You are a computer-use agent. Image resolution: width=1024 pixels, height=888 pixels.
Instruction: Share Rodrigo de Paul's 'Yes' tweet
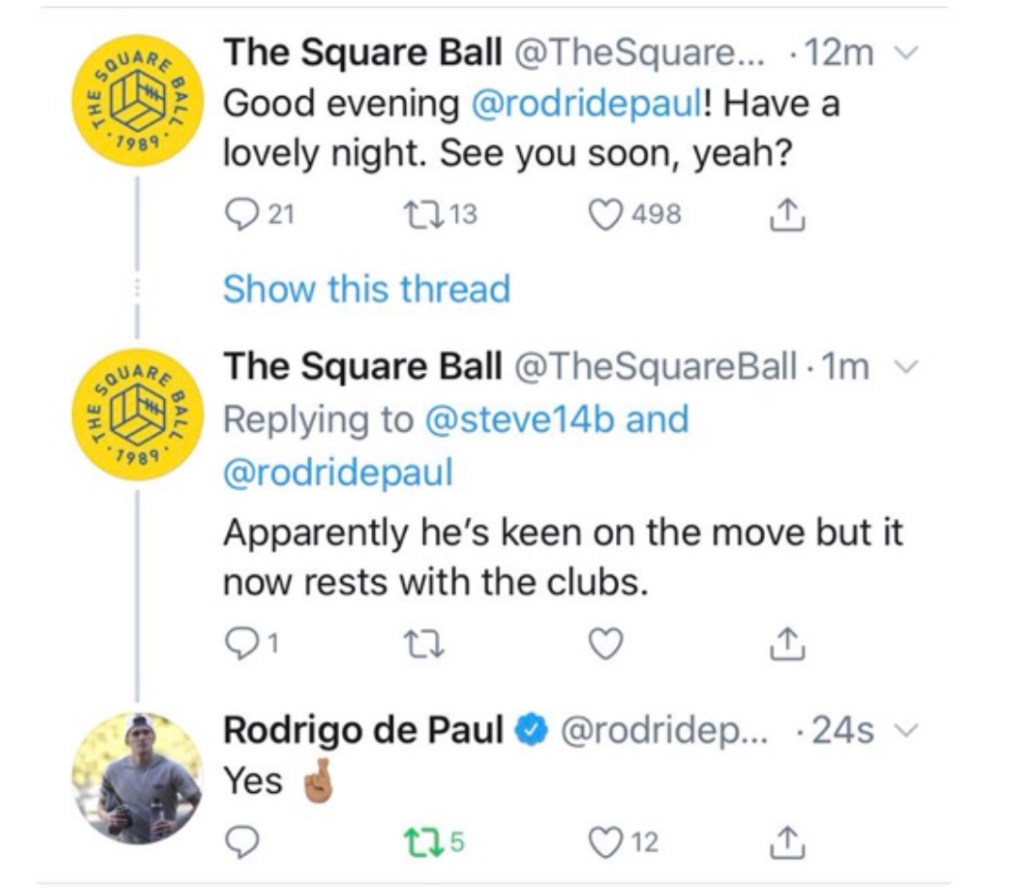pos(785,843)
